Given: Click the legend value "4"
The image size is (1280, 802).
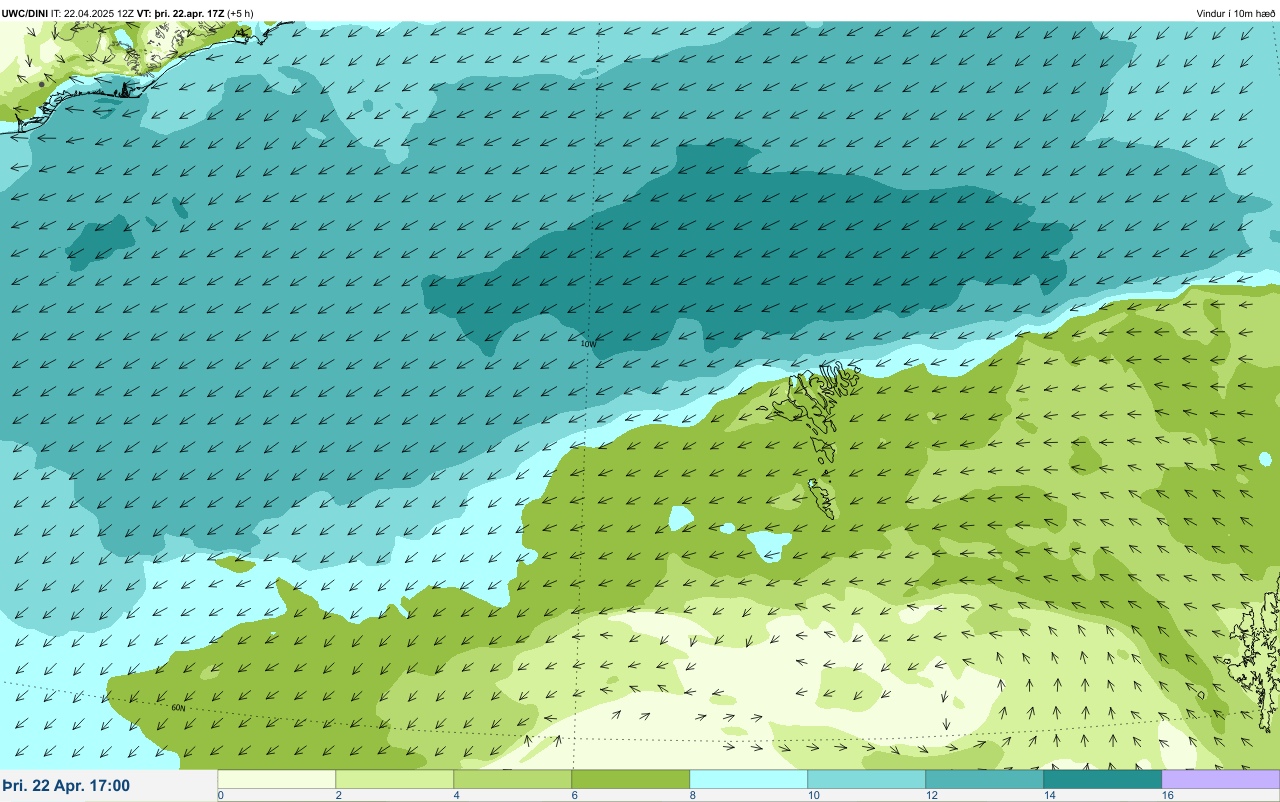Looking at the screenshot, I should (x=457, y=795).
